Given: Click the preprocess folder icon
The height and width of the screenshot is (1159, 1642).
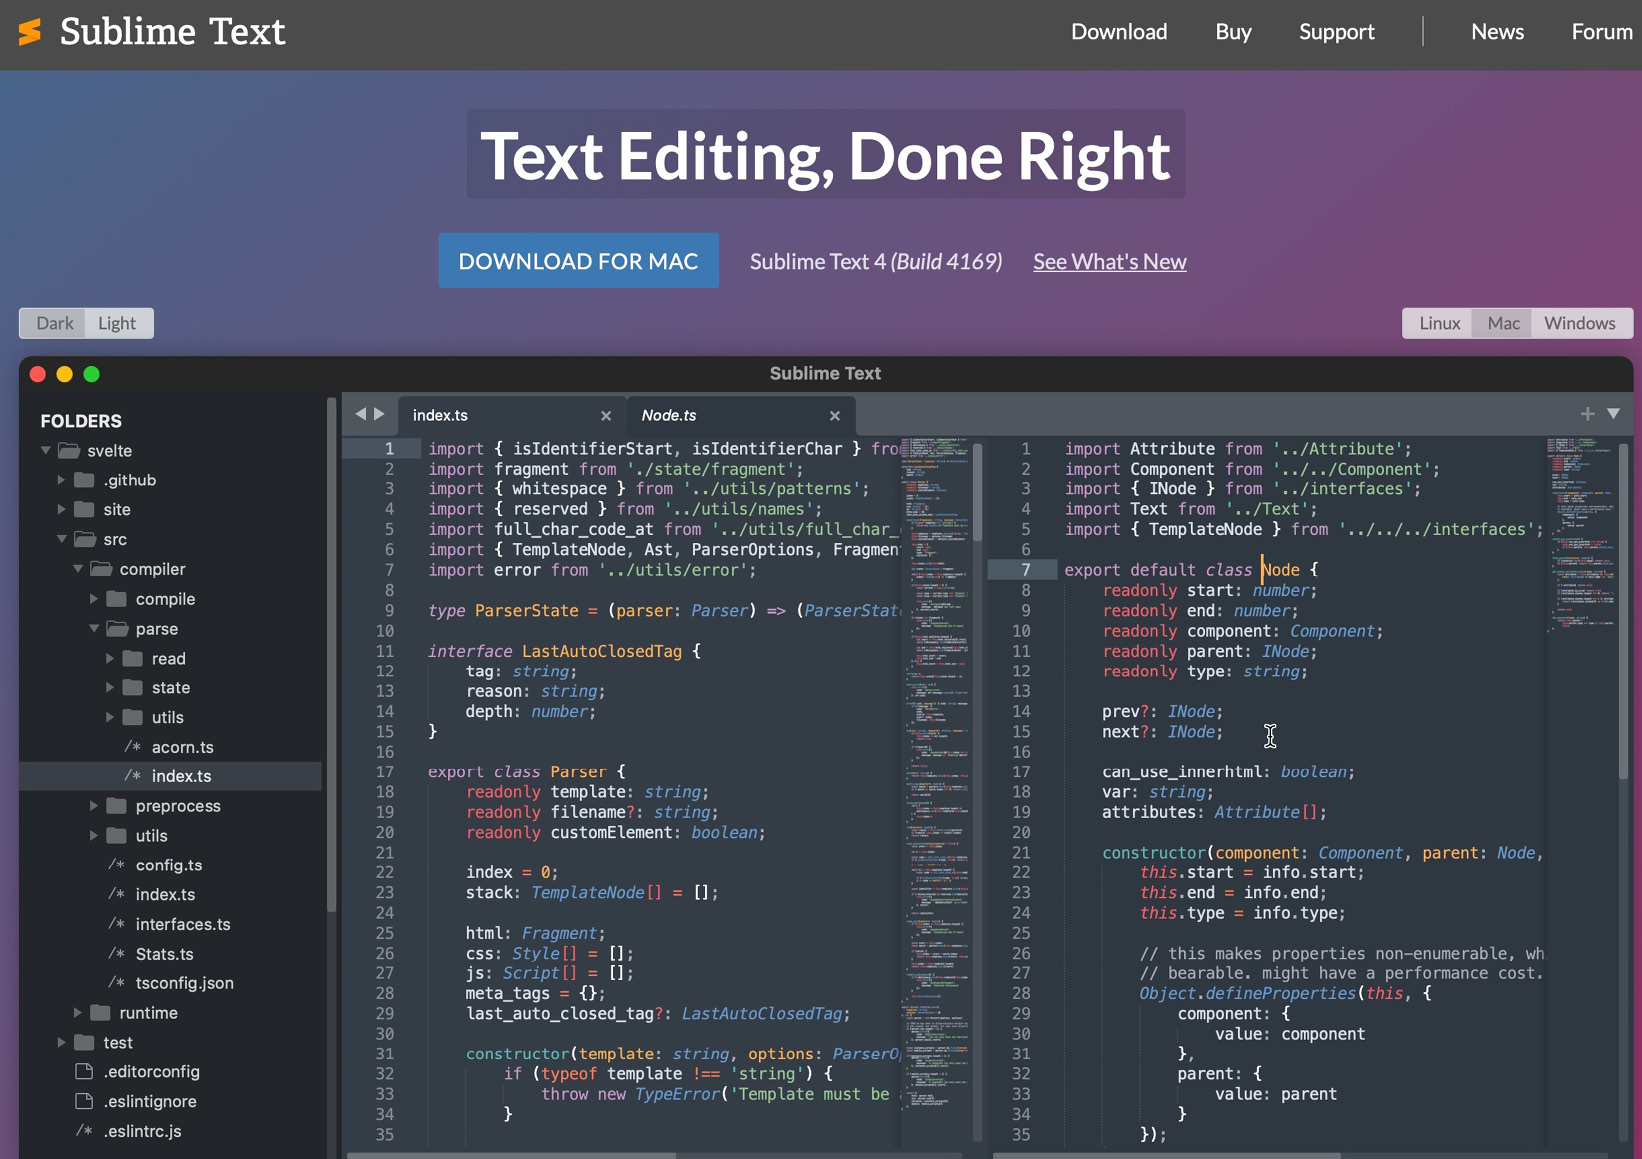Looking at the screenshot, I should tap(117, 806).
